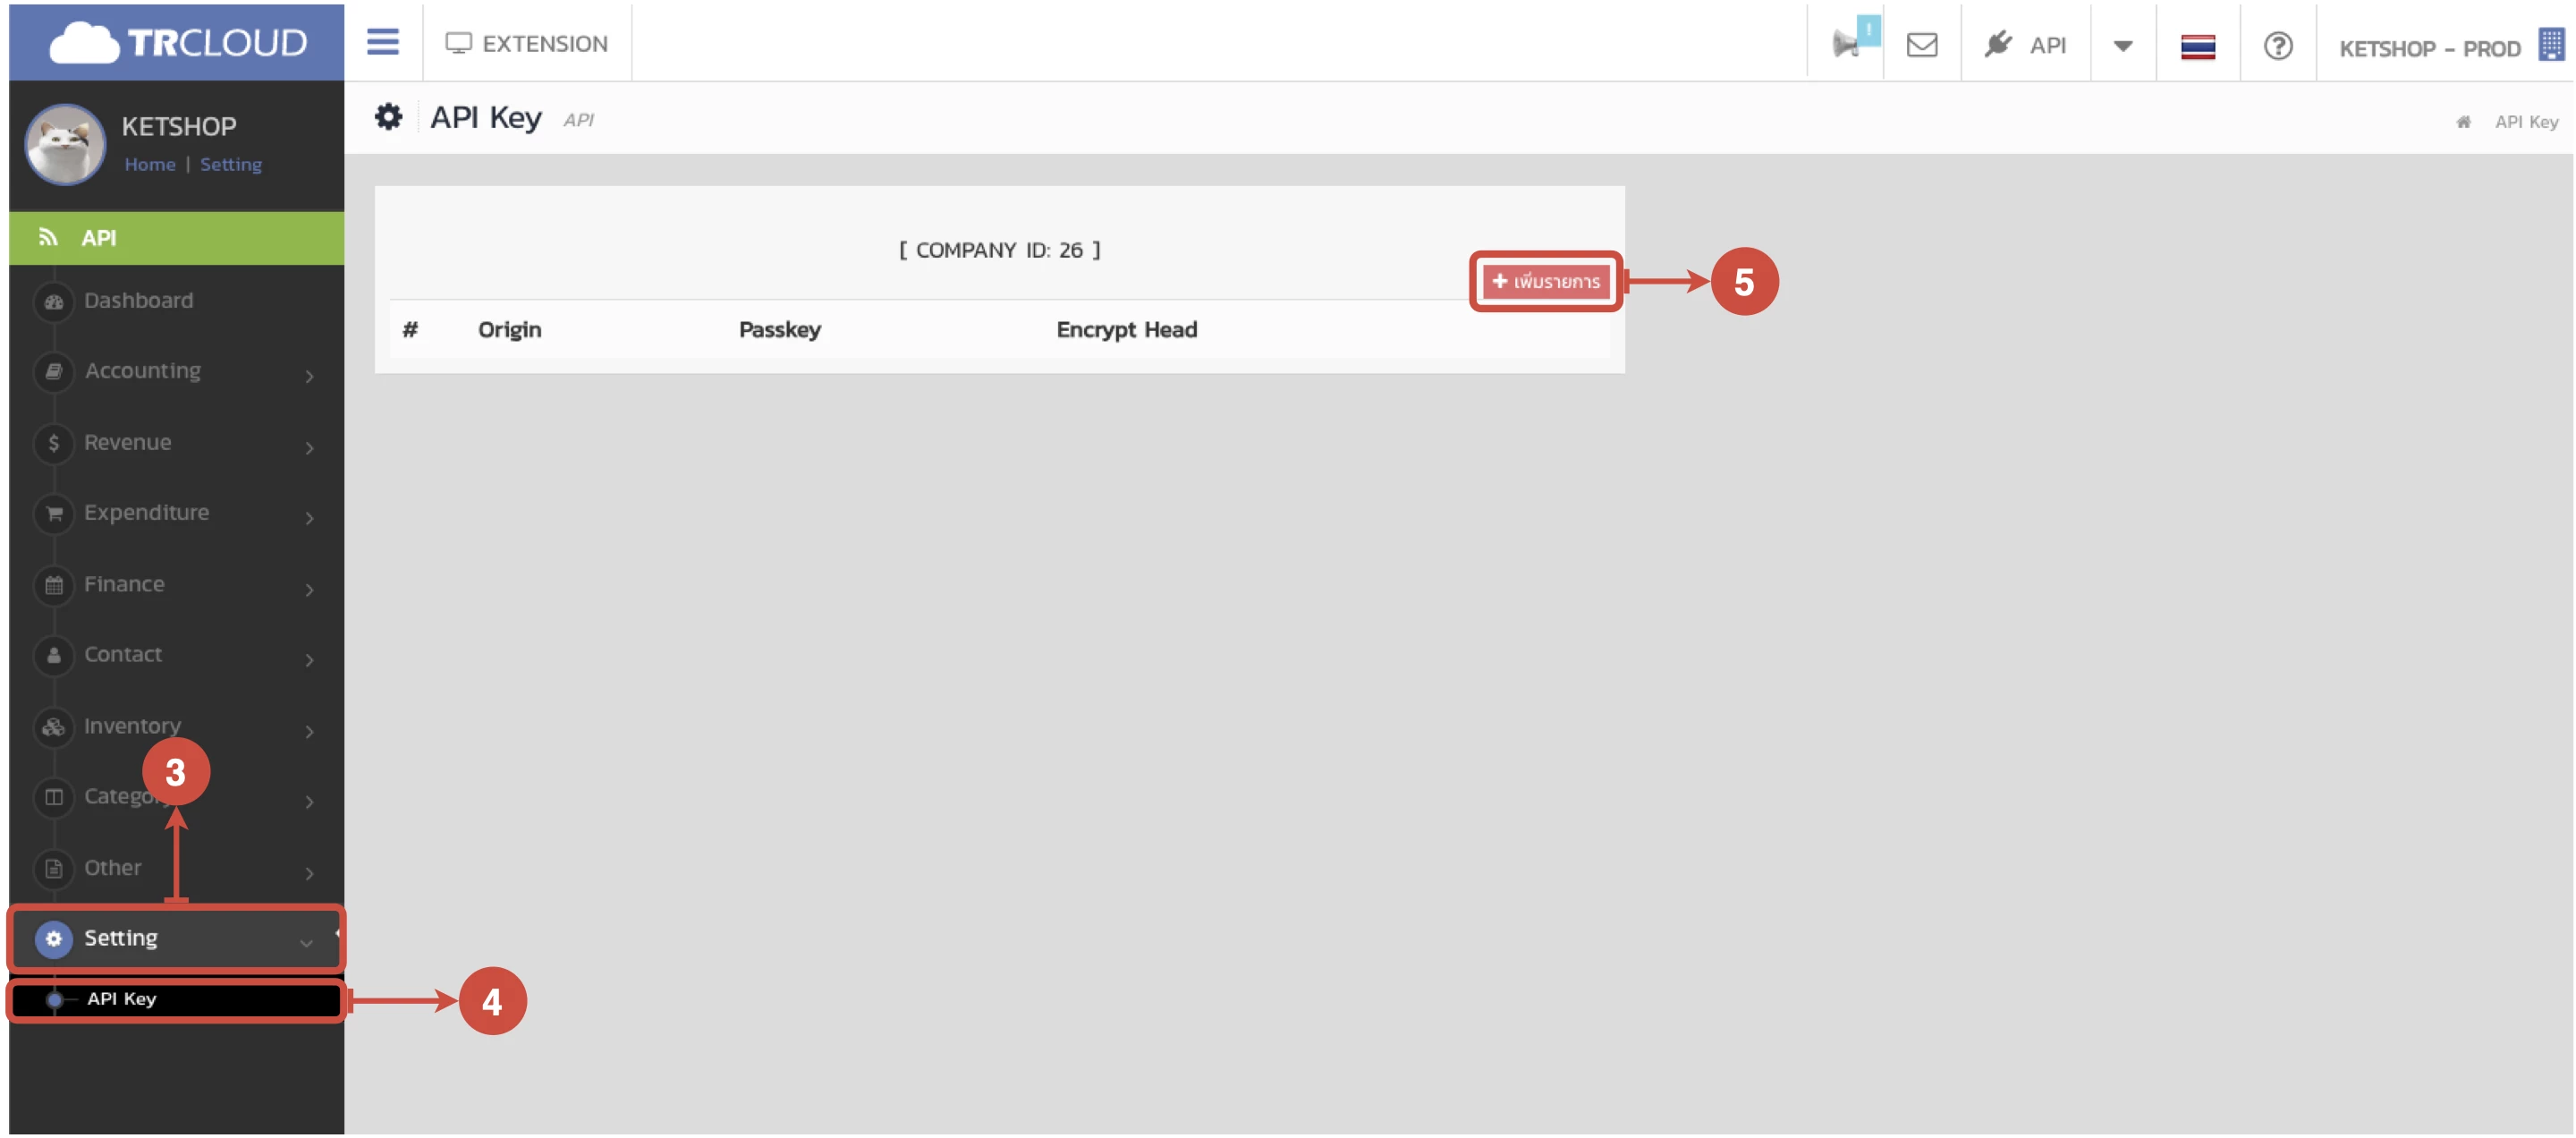Click the breadcrumb home icon
This screenshot has height=1138, width=2576.
(x=2463, y=122)
